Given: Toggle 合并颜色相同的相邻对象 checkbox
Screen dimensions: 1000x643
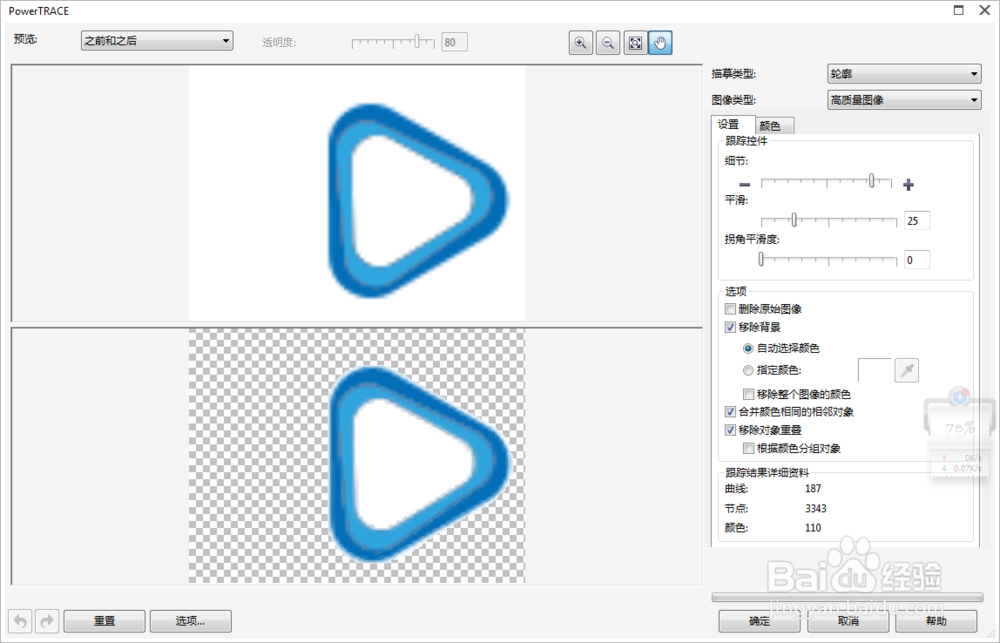Looking at the screenshot, I should click(x=731, y=412).
